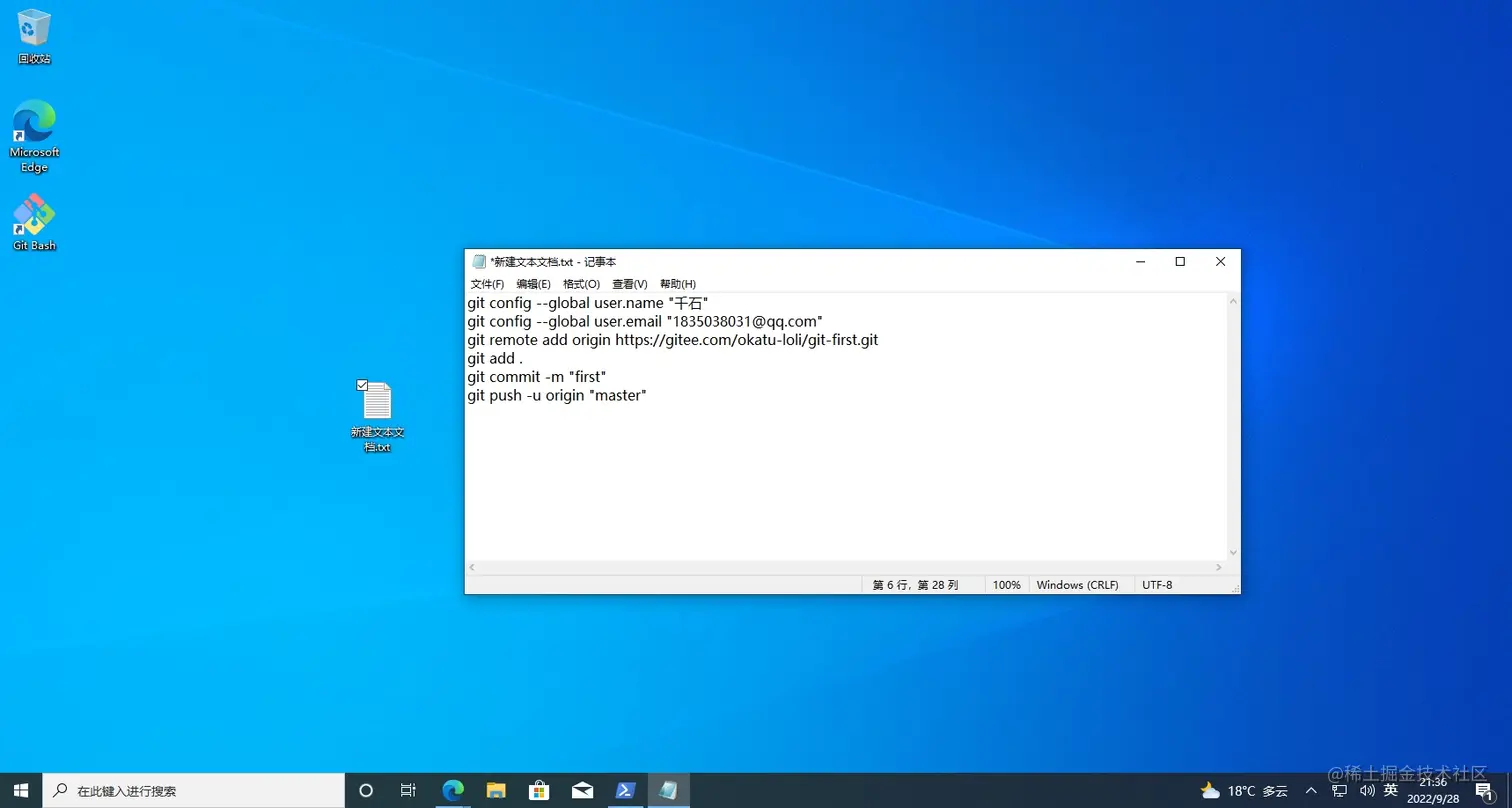Select the 新建文本文档.txt desktop file

[x=377, y=417]
